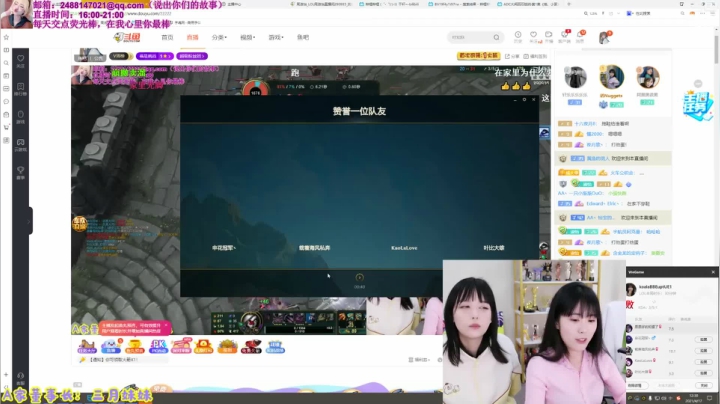
Task: Click the honor countdown timer circle
Action: (360, 277)
